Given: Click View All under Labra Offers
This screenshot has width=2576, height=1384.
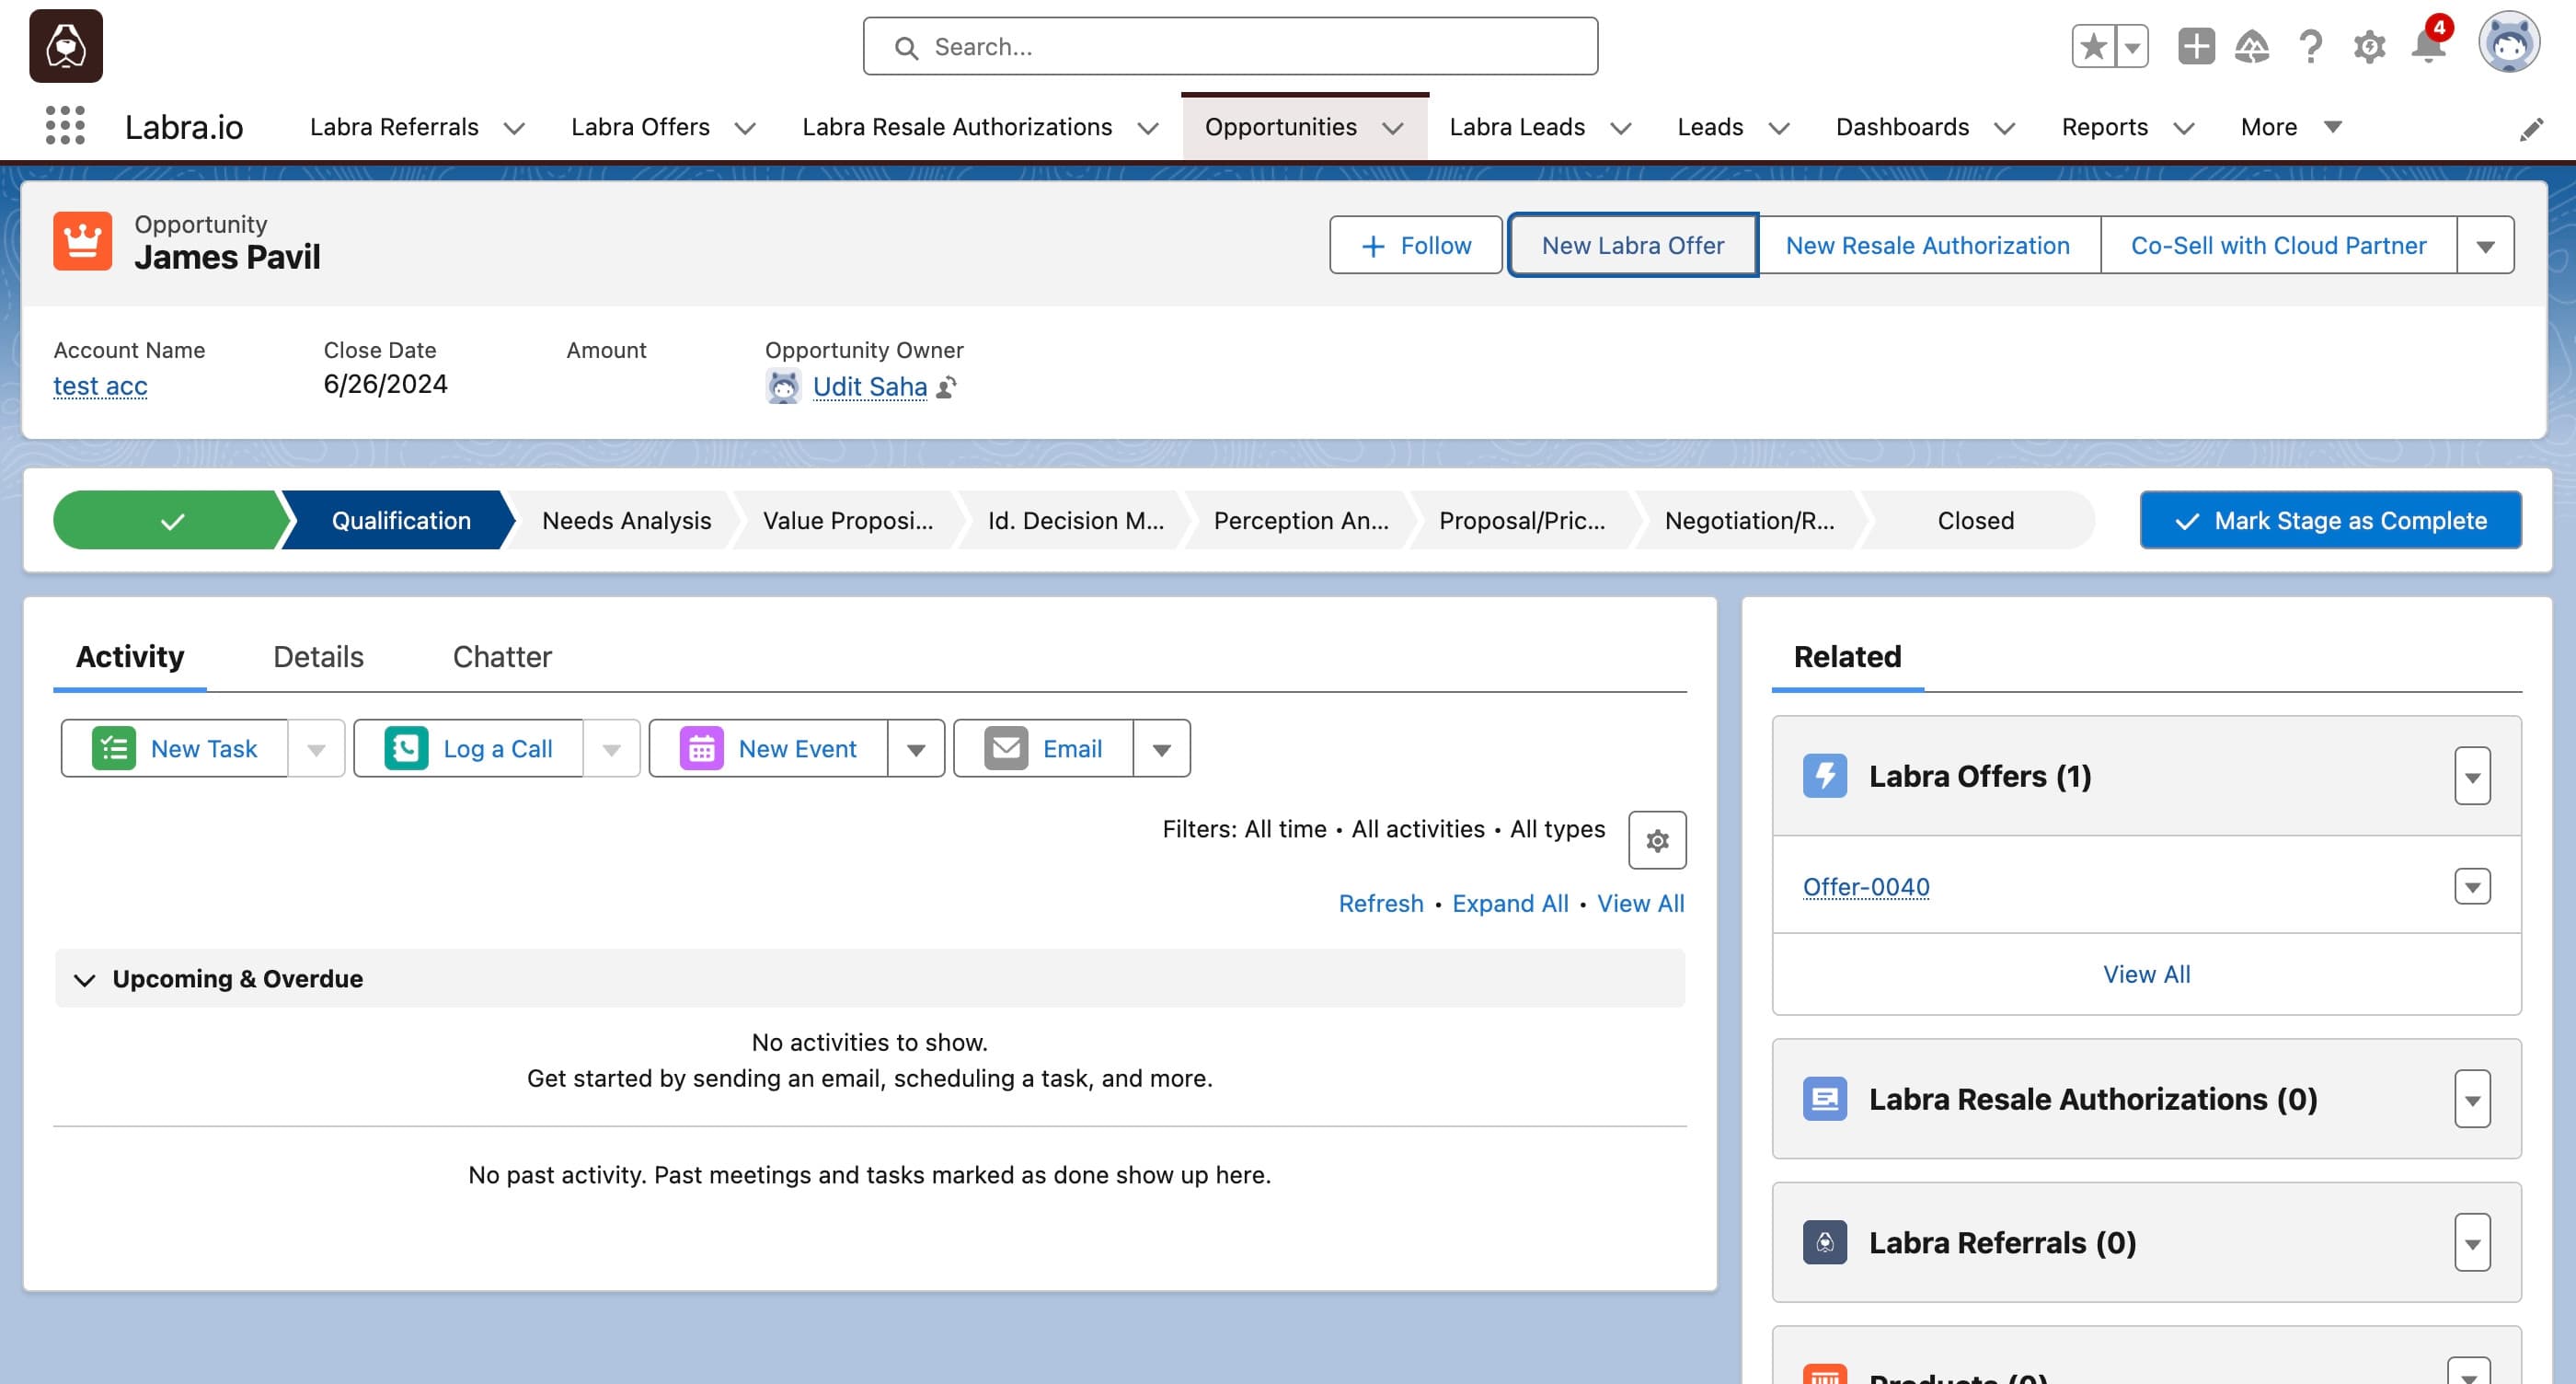Looking at the screenshot, I should (x=2146, y=974).
